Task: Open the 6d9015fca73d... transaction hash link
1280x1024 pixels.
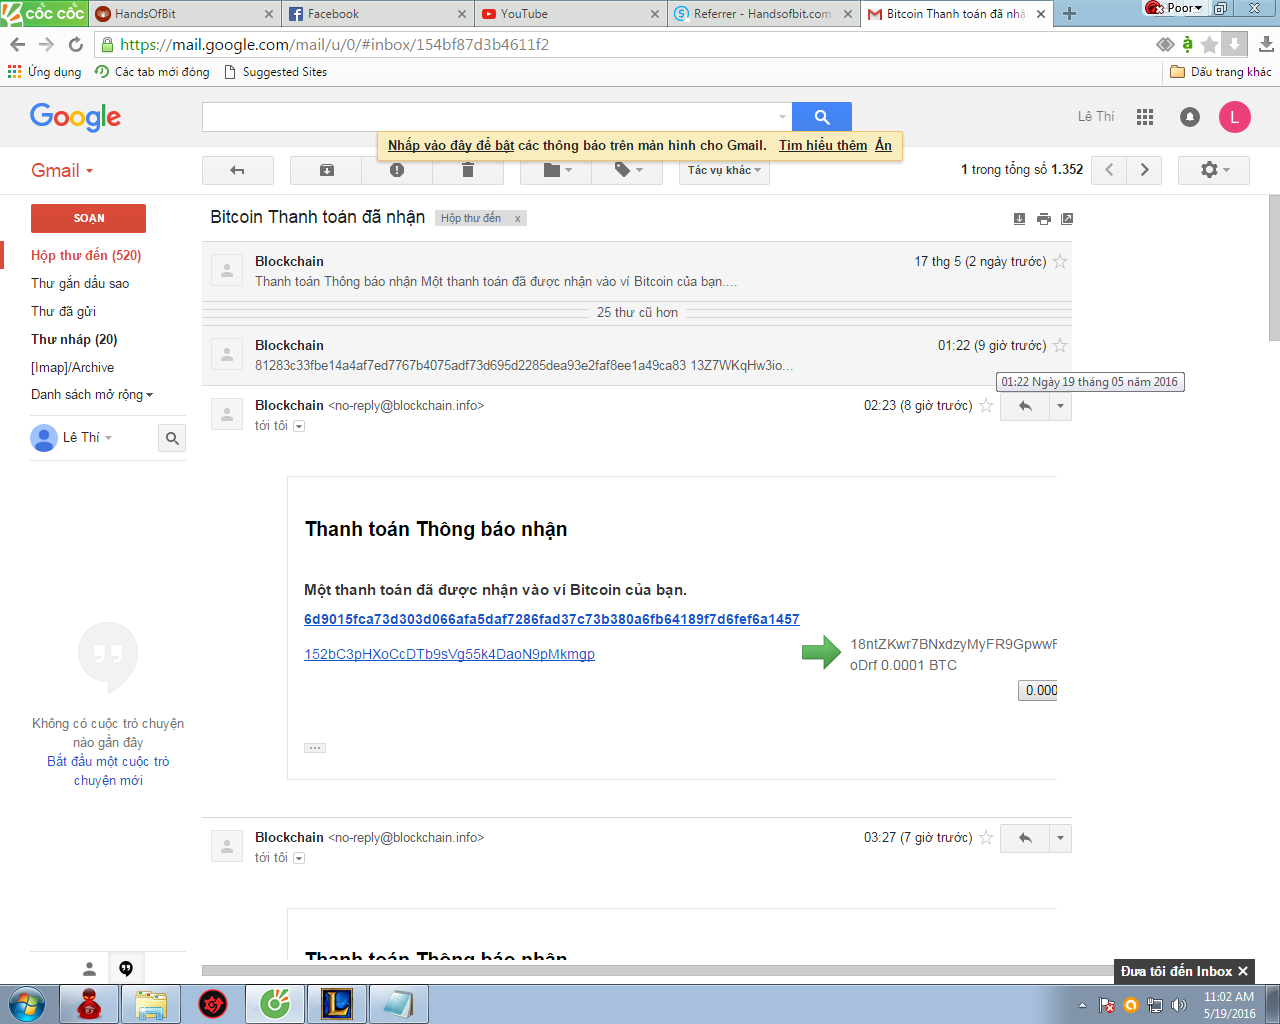Action: click(x=552, y=620)
